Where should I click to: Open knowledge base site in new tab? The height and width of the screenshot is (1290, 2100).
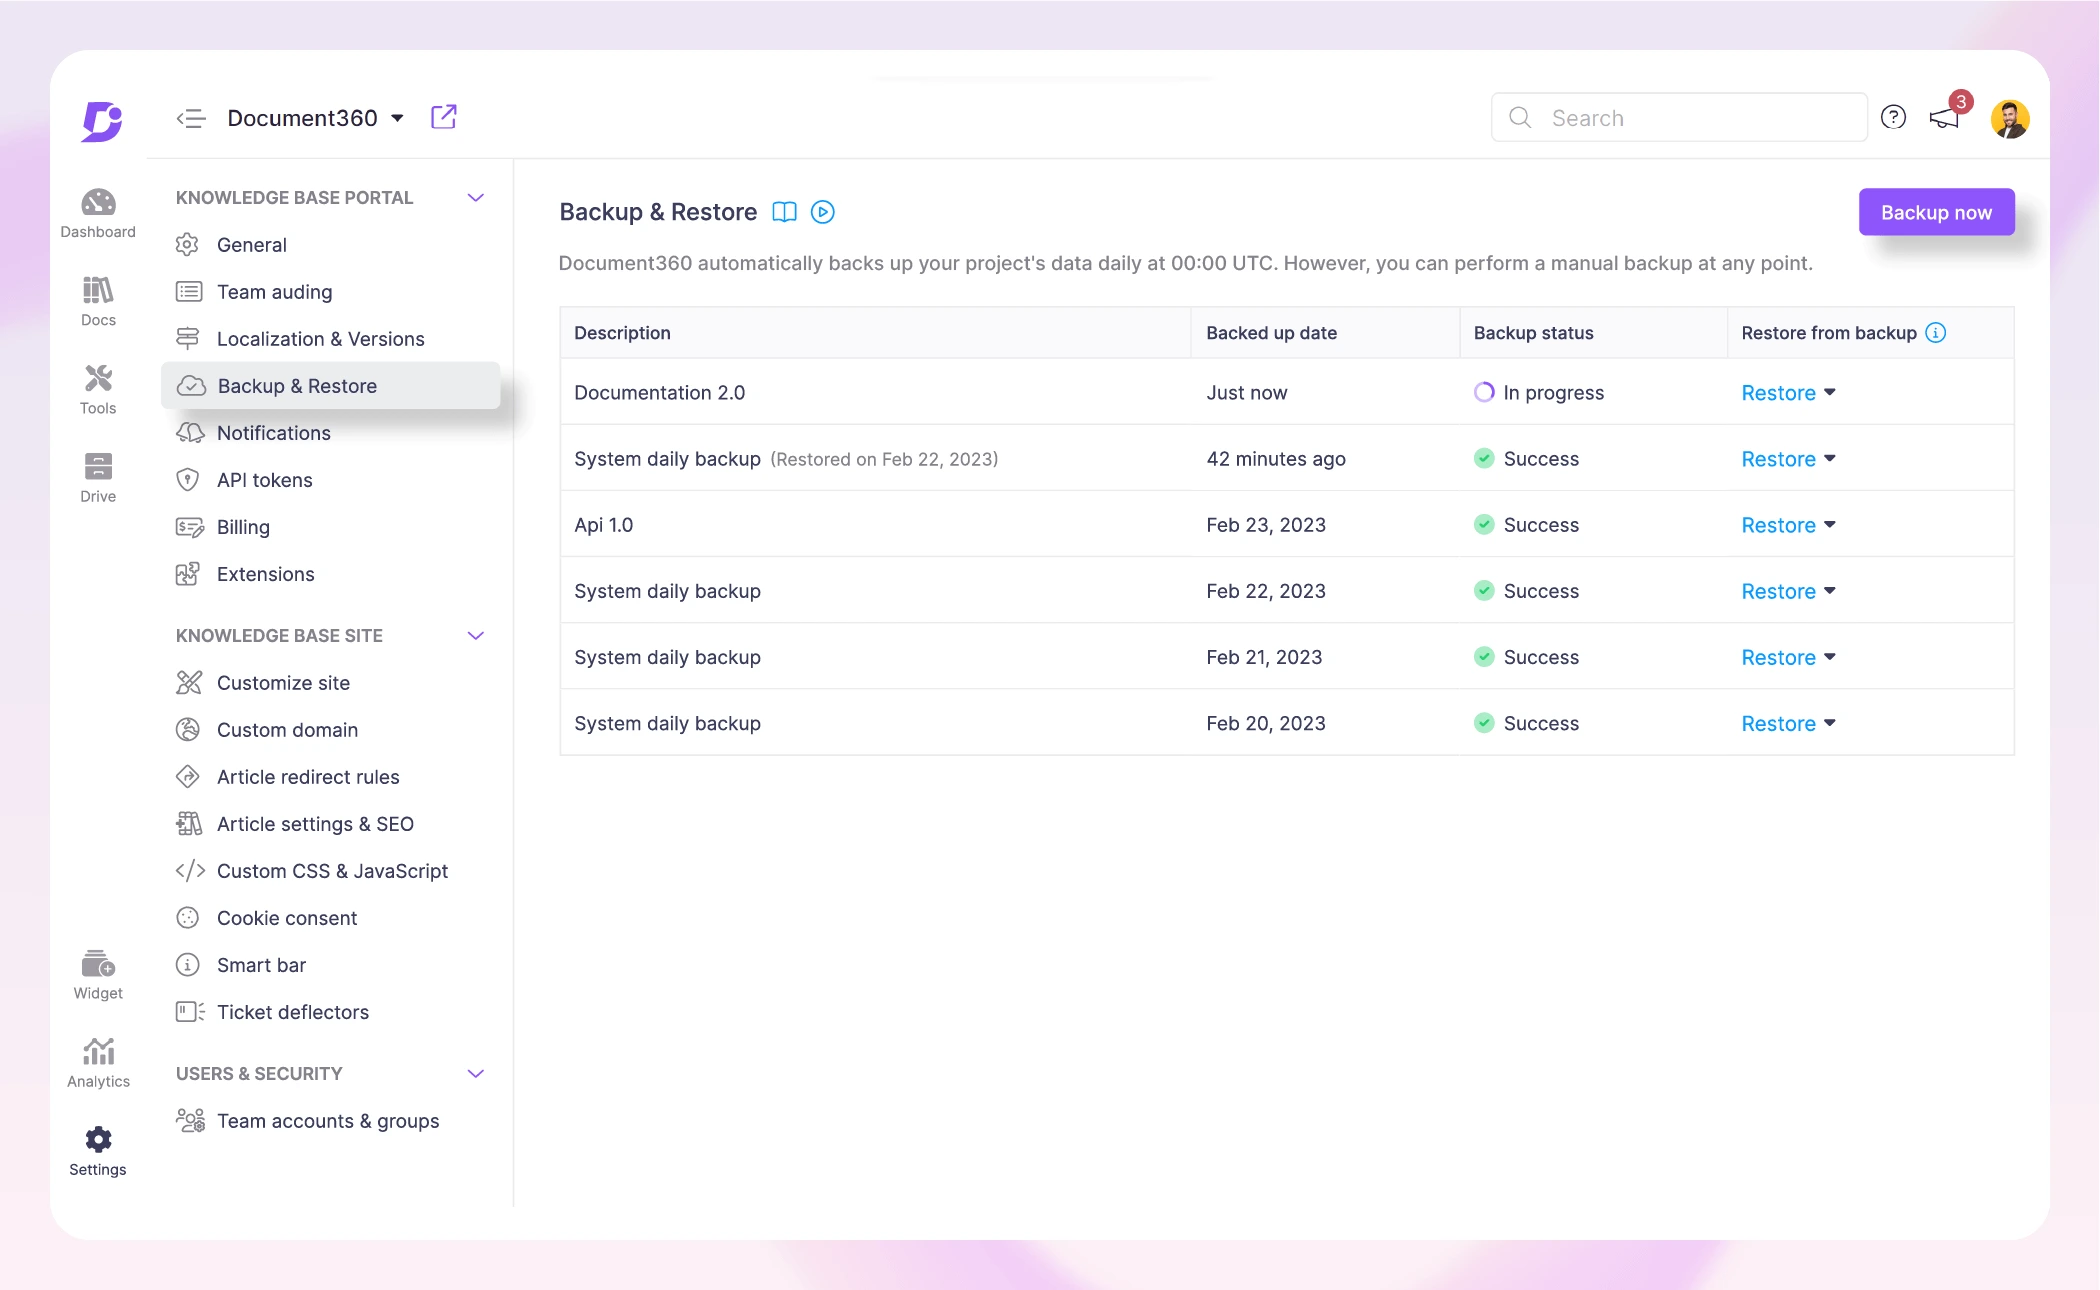click(x=443, y=117)
